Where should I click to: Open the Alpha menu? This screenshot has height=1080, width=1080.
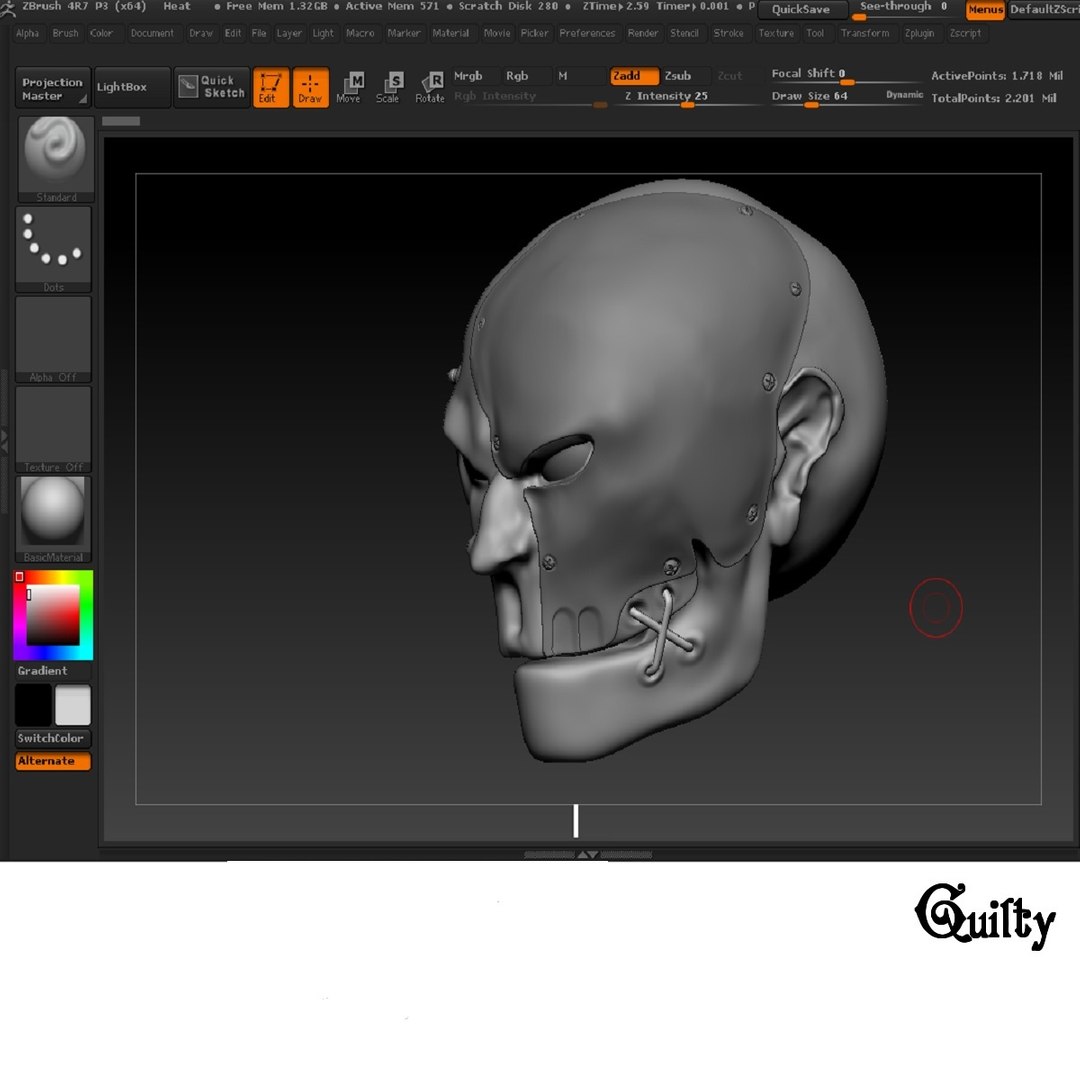[x=28, y=33]
